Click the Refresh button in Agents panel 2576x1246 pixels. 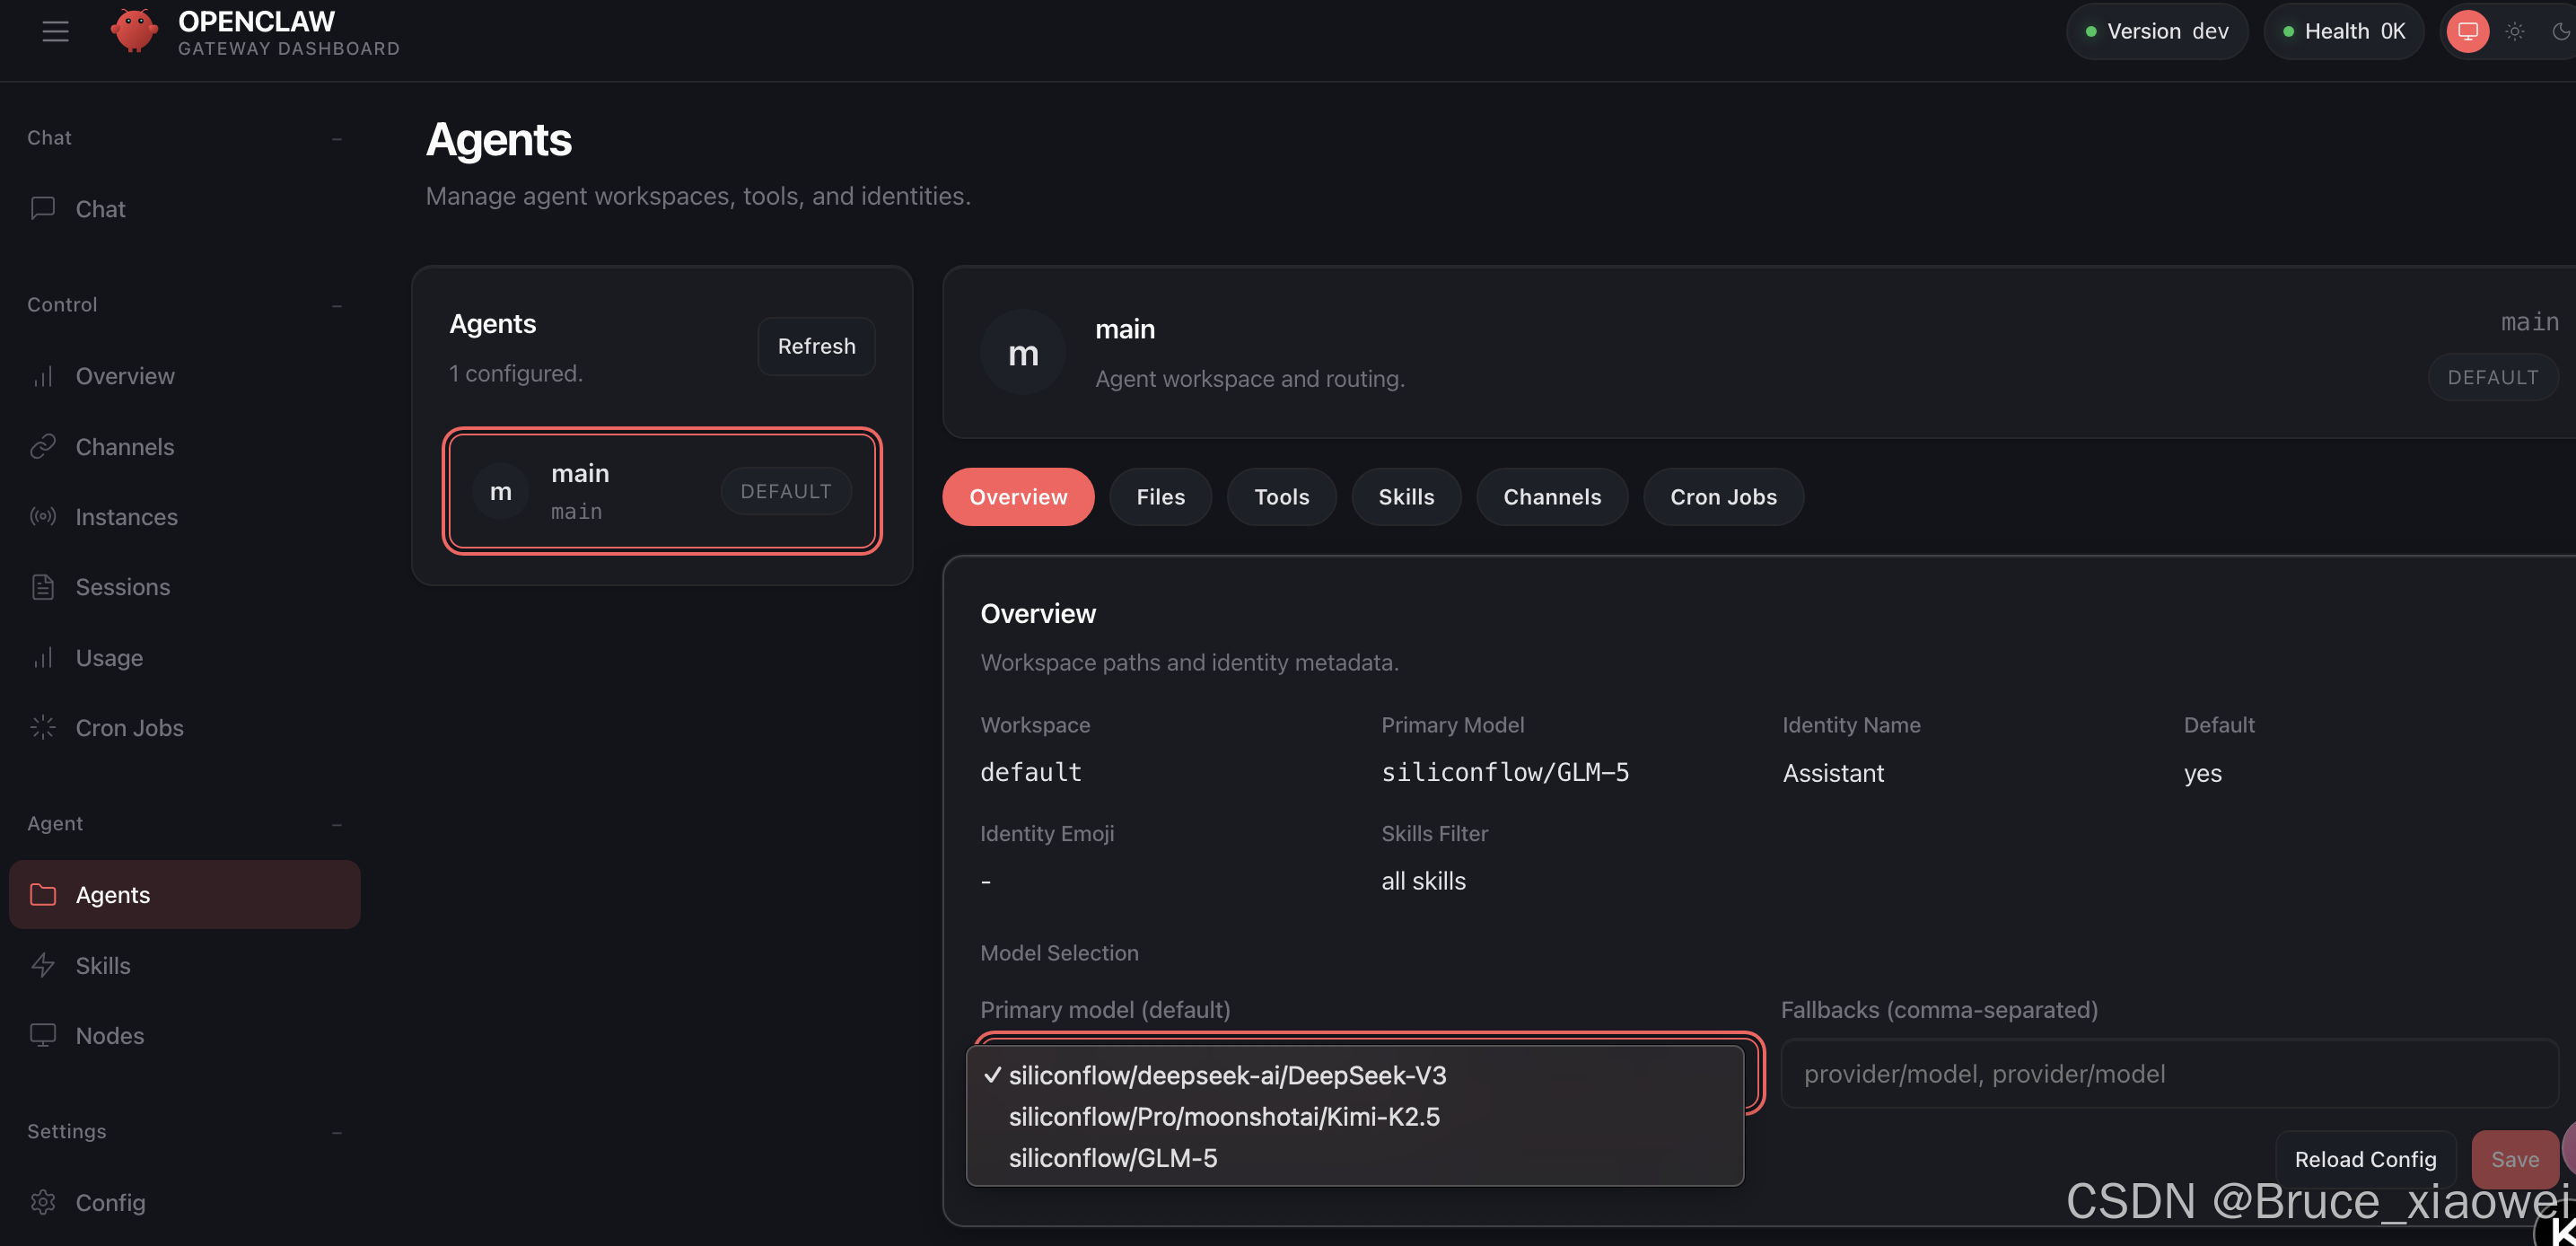click(x=816, y=345)
